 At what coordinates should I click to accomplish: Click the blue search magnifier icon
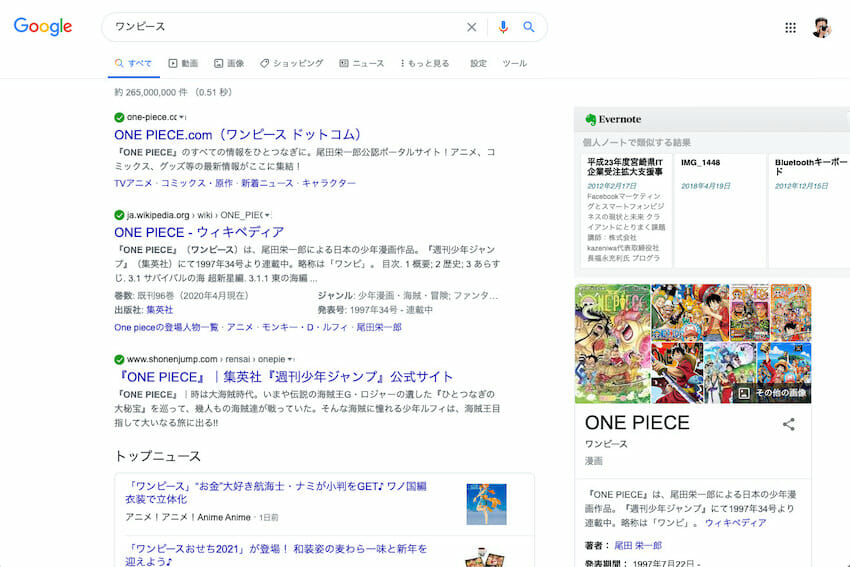[529, 27]
